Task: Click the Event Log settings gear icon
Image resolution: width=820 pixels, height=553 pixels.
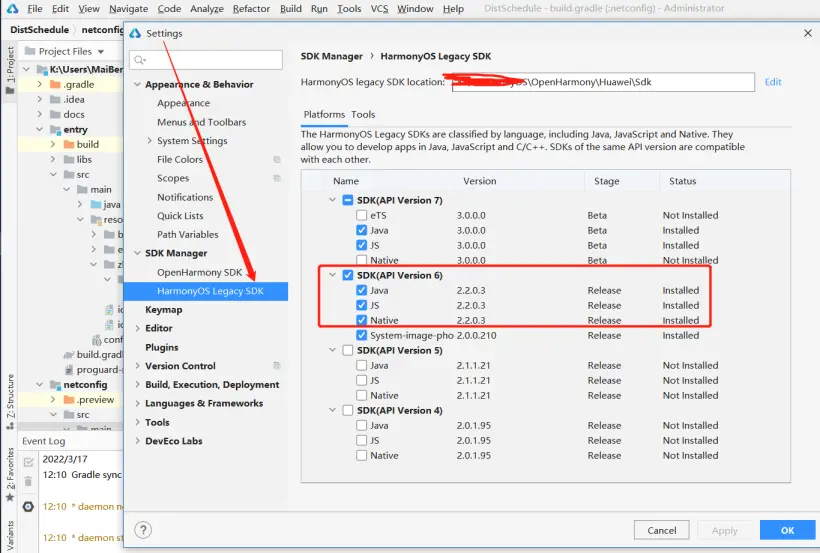Action: point(28,506)
